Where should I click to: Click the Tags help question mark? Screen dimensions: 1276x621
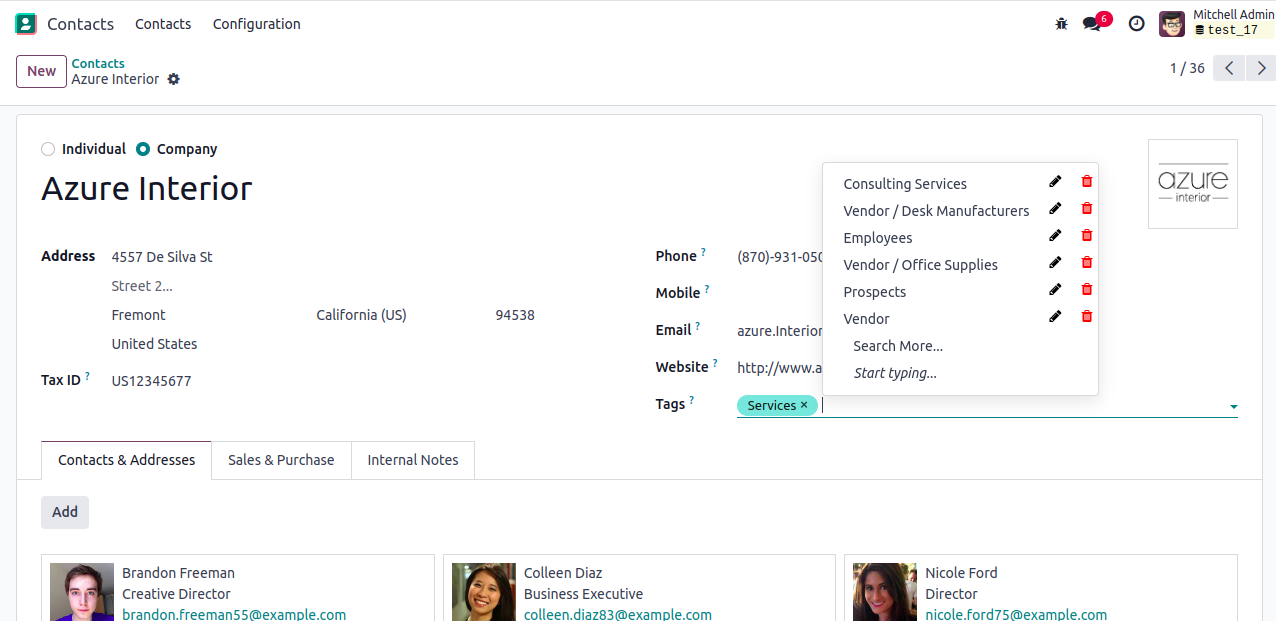click(x=692, y=400)
